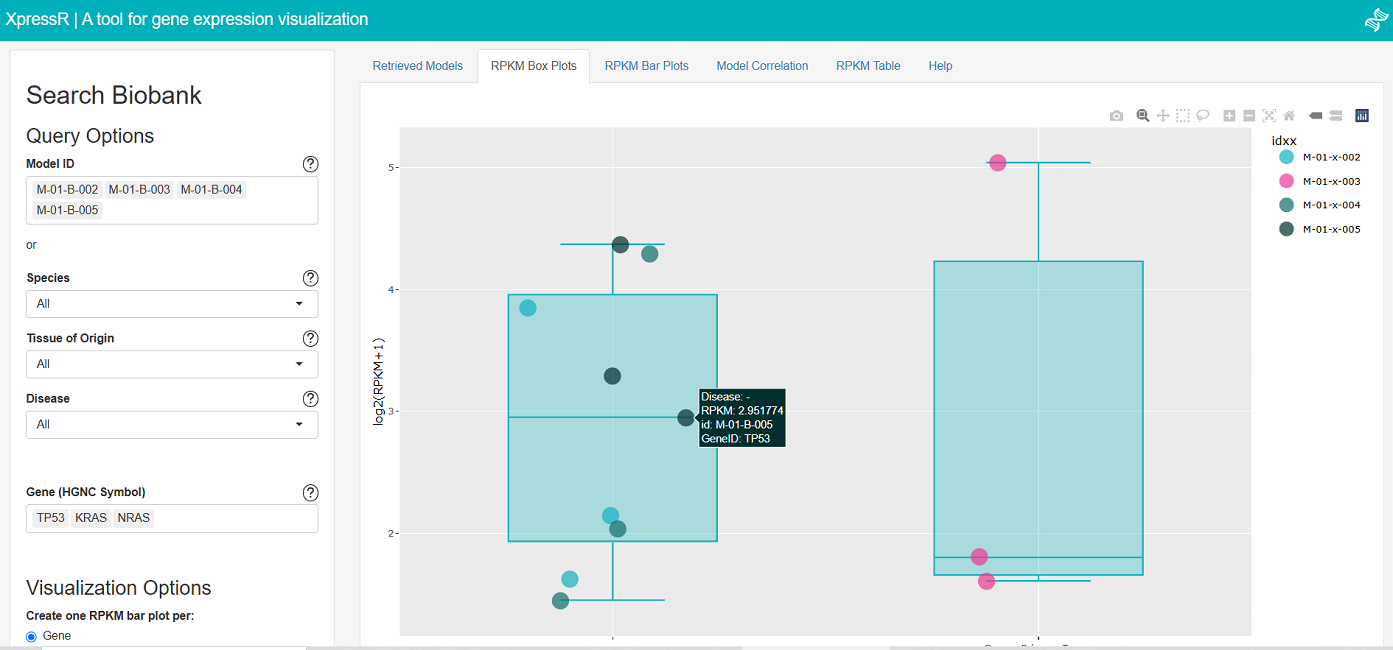Image resolution: width=1393 pixels, height=650 pixels.
Task: Open the Disease dropdown
Action: (172, 424)
